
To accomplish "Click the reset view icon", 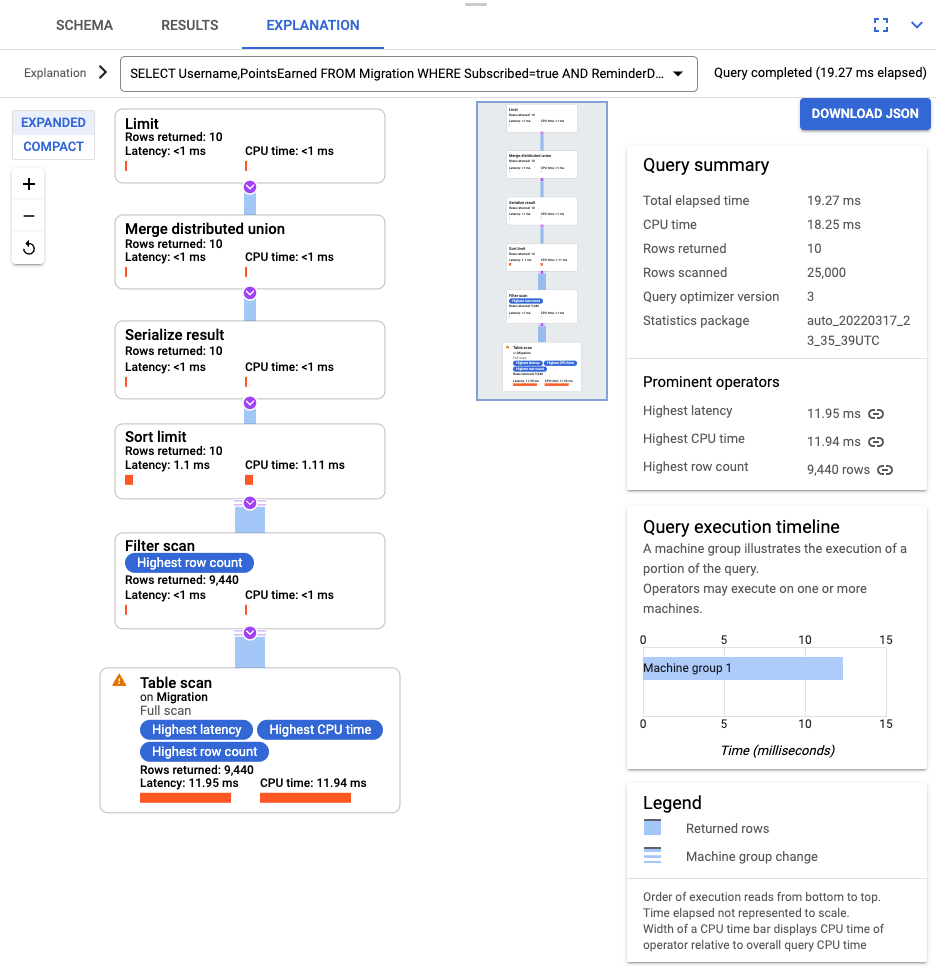I will pos(28,248).
